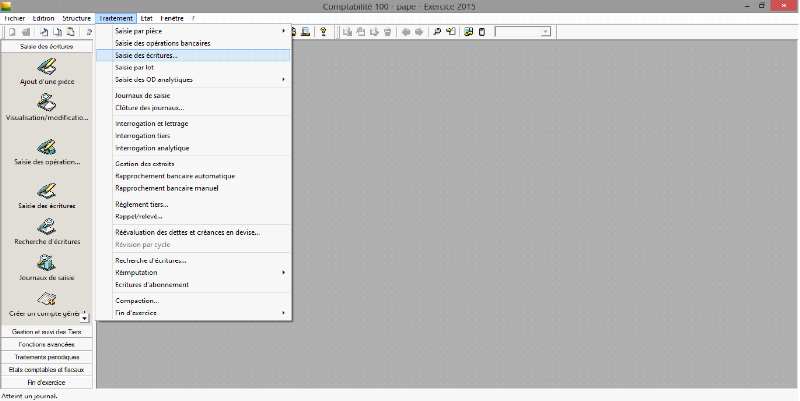This screenshot has width=800, height=401.
Task: Click the open file toolbar icon
Action: point(26,32)
